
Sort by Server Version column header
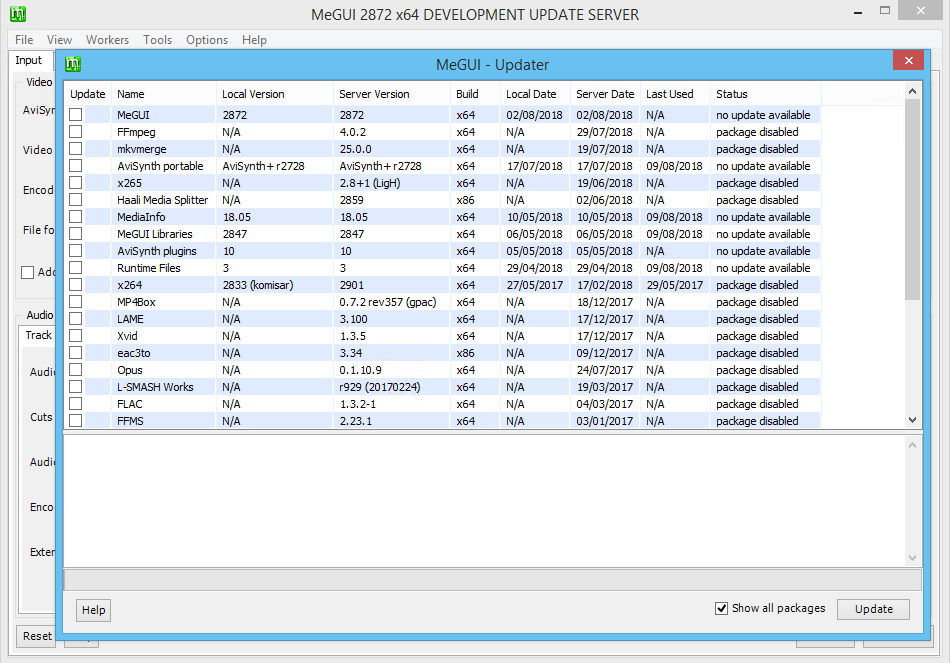tap(391, 94)
